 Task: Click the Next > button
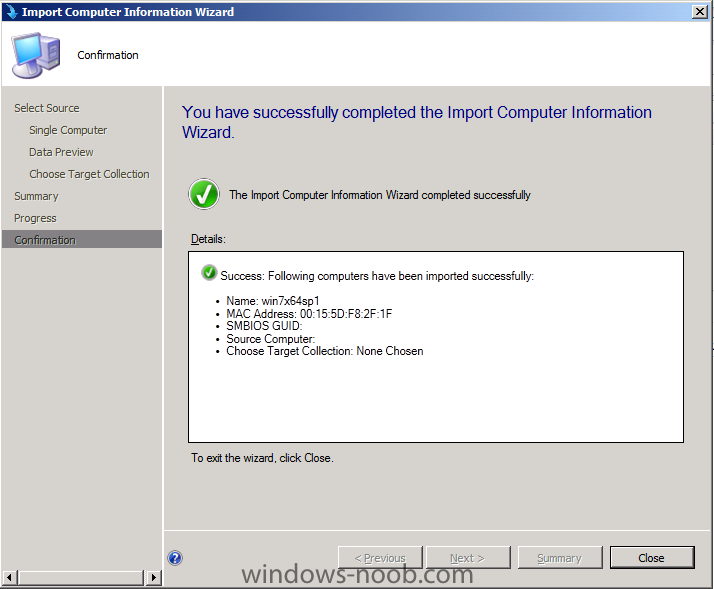(468, 558)
